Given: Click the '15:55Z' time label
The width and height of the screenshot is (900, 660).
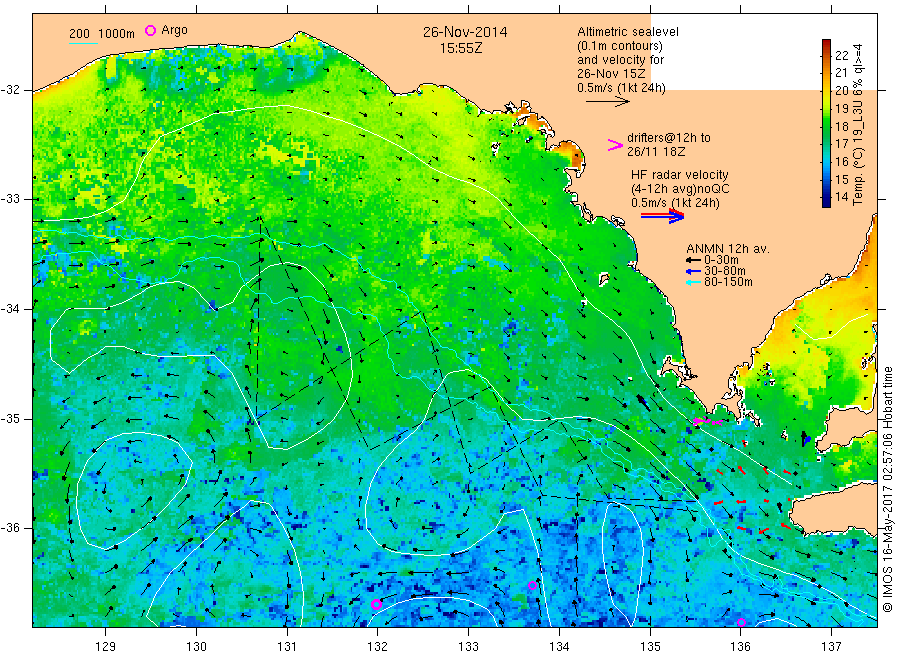Looking at the screenshot, I should [x=461, y=49].
